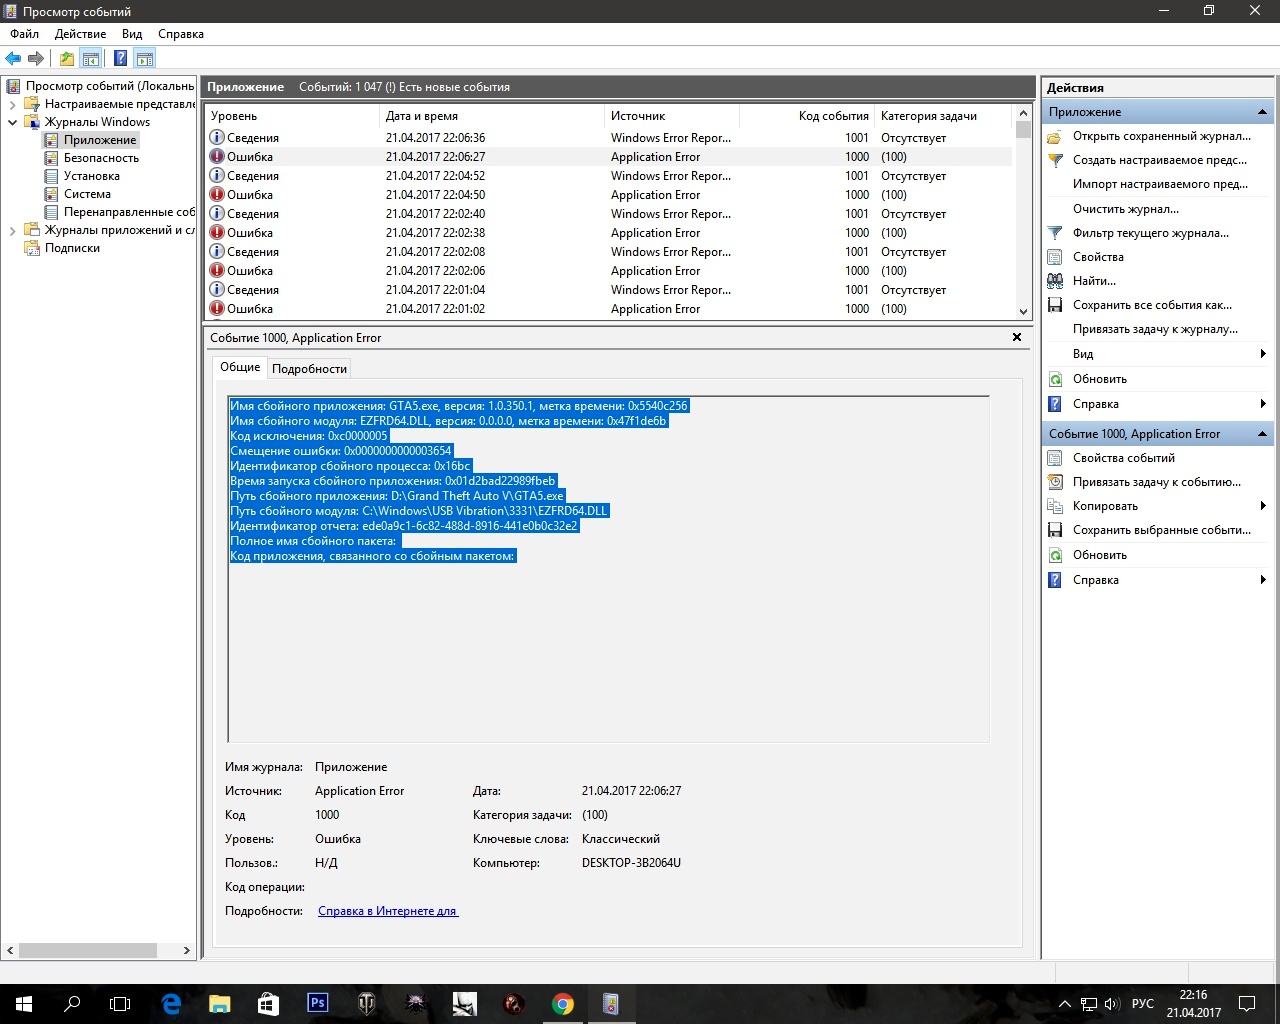This screenshot has width=1280, height=1024.
Task: Open the 'Действие' menu
Action: pos(80,34)
